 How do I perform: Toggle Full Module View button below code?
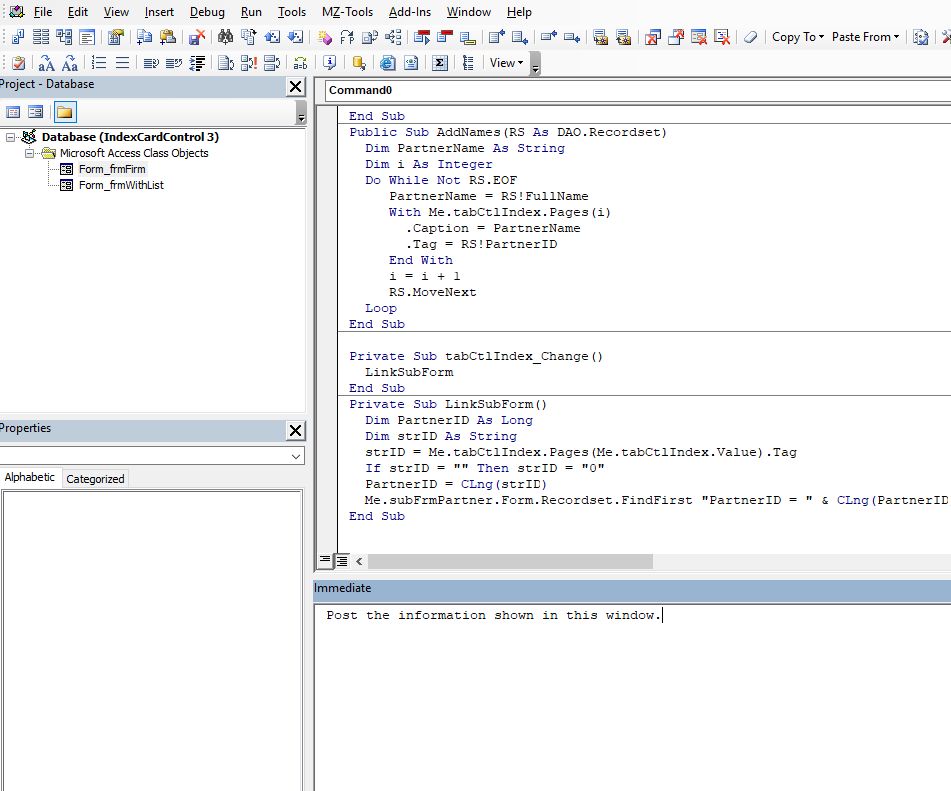[x=341, y=561]
